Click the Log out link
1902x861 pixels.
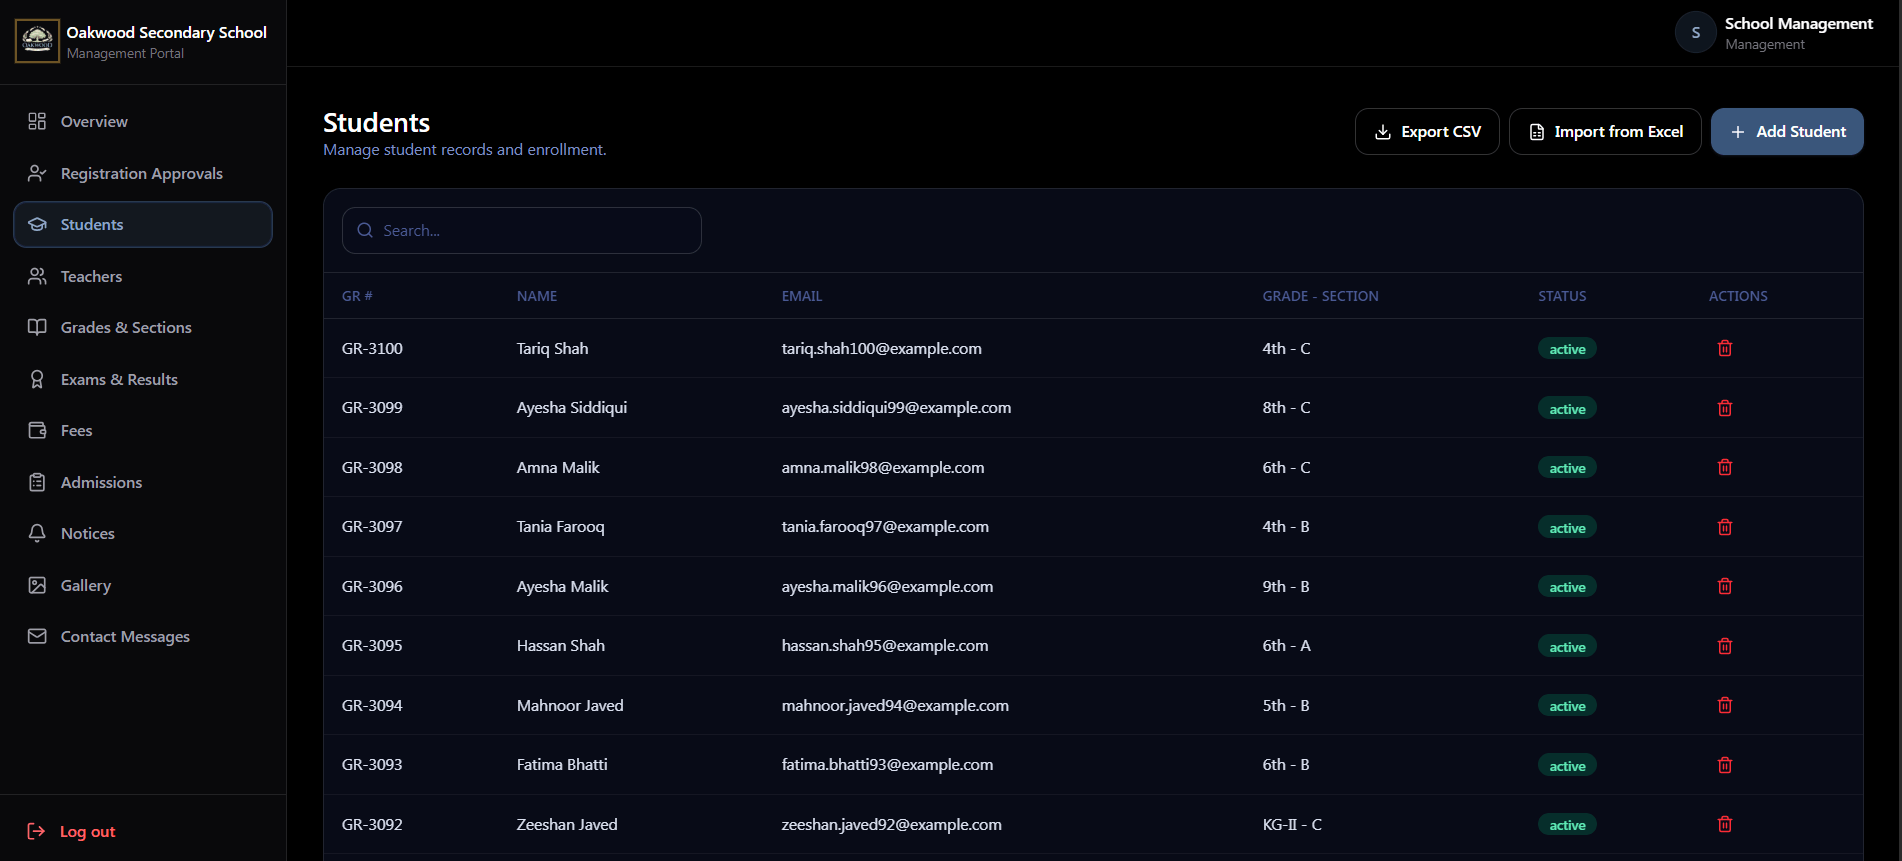tap(72, 831)
